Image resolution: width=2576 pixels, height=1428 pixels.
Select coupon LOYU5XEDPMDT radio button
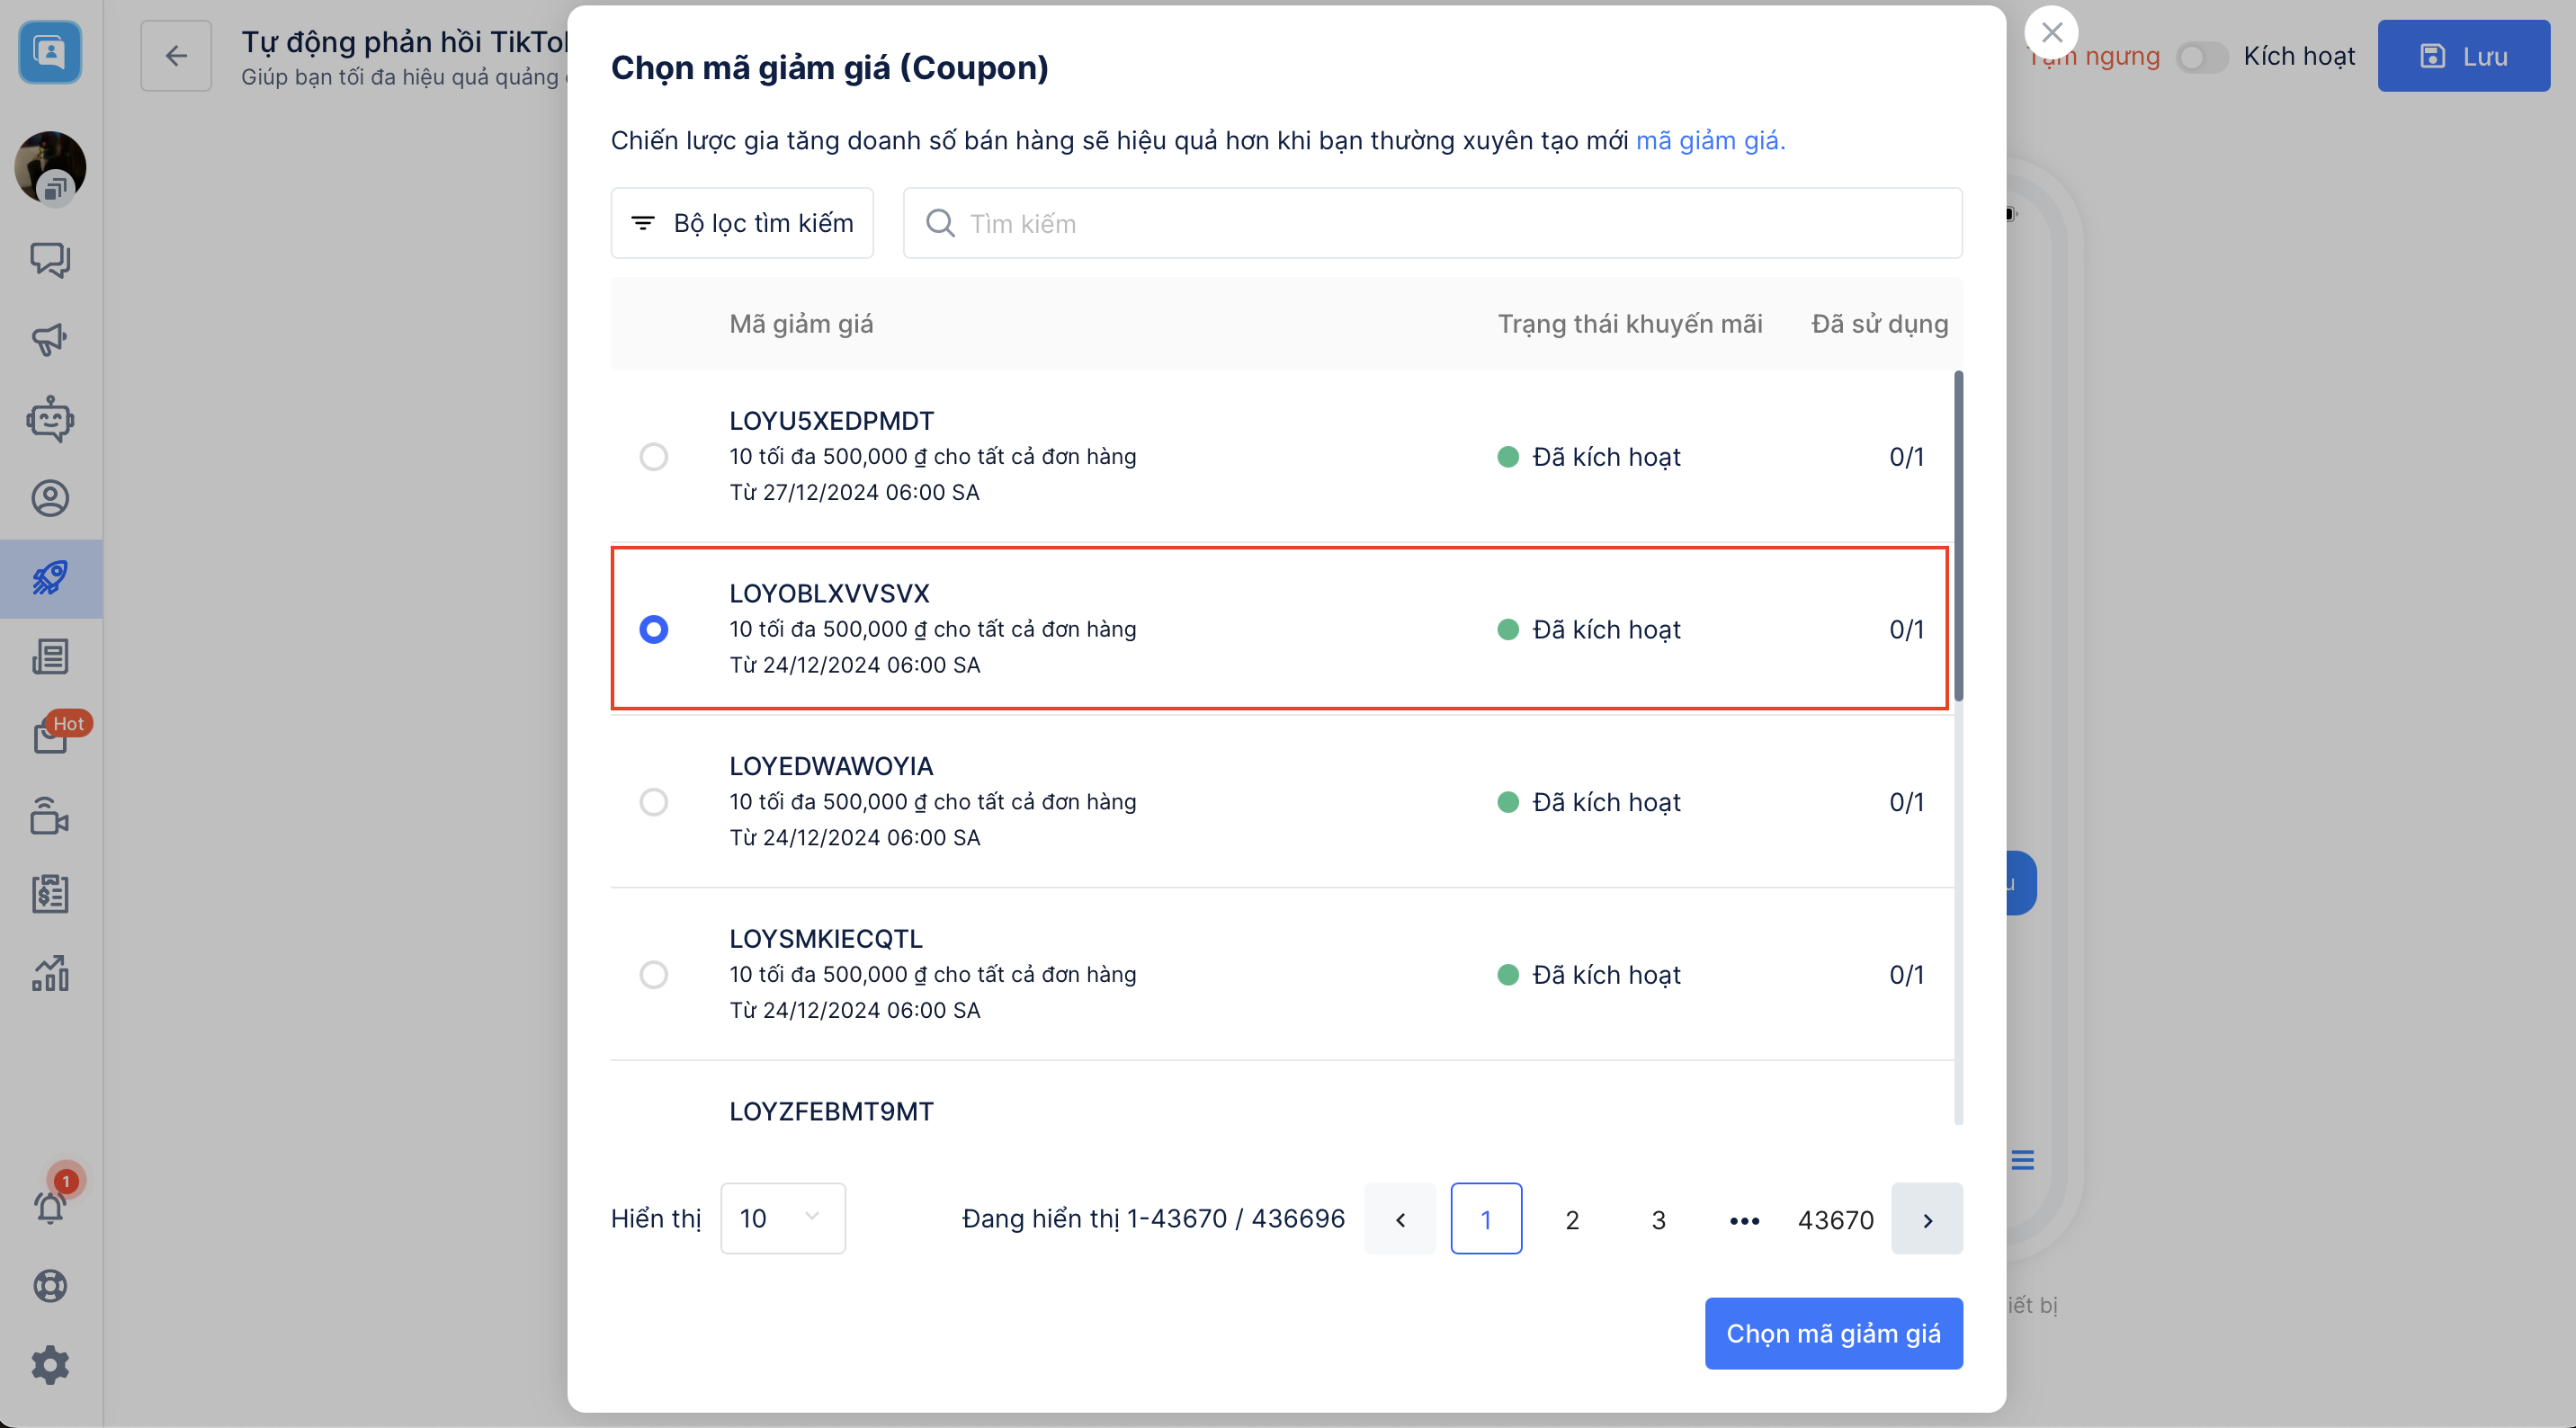tap(654, 457)
